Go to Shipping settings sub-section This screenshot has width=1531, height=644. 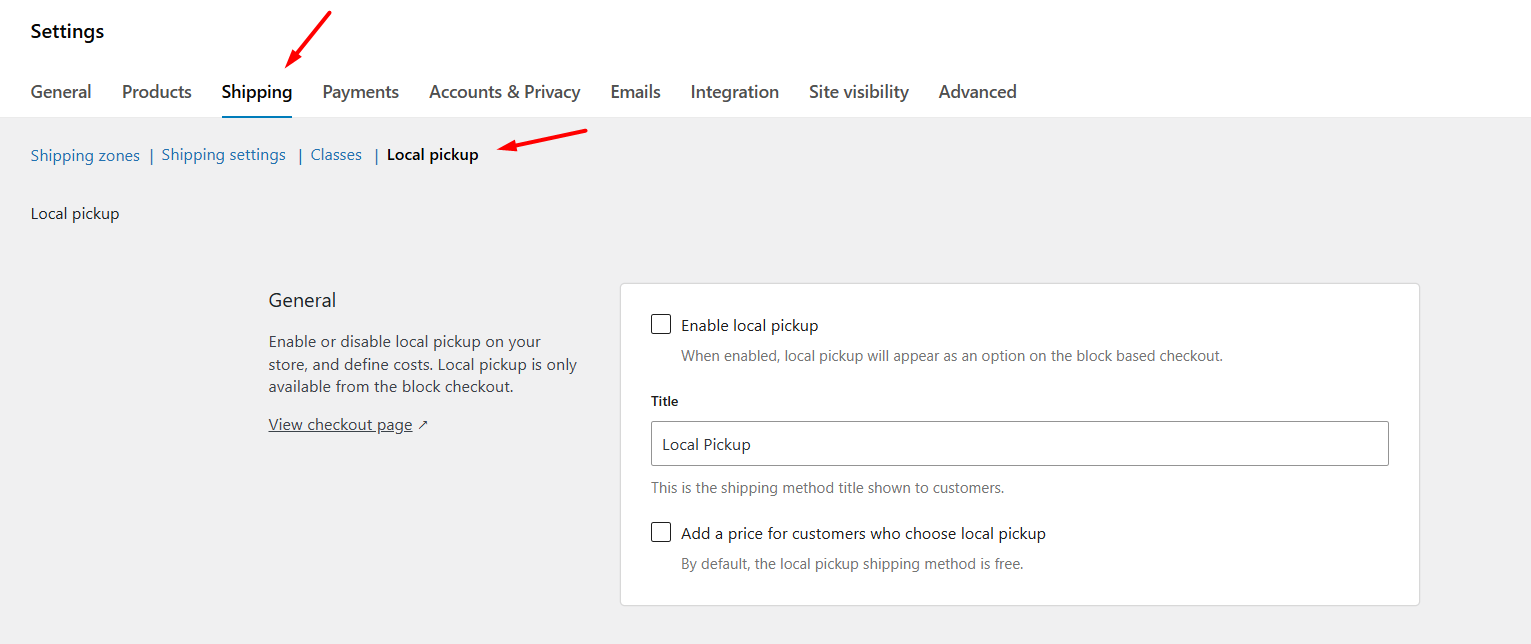(224, 155)
